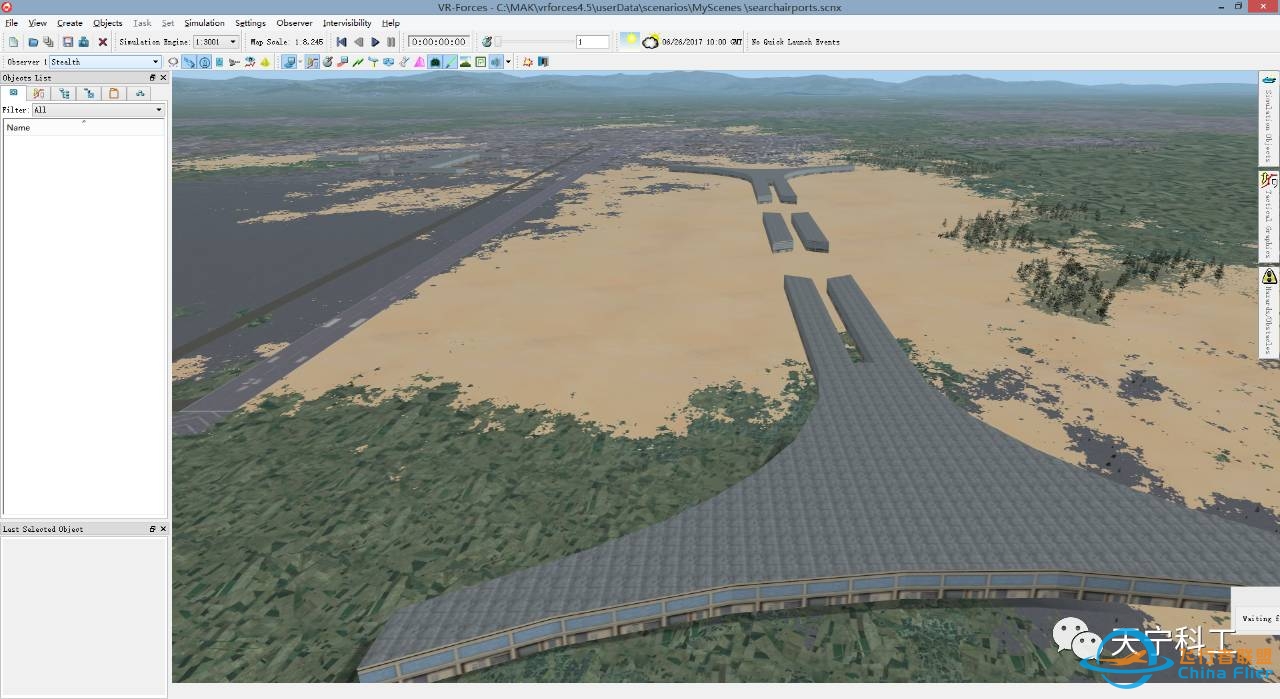
Task: Click the pink cone marker icon on the toolbar
Action: click(x=418, y=61)
